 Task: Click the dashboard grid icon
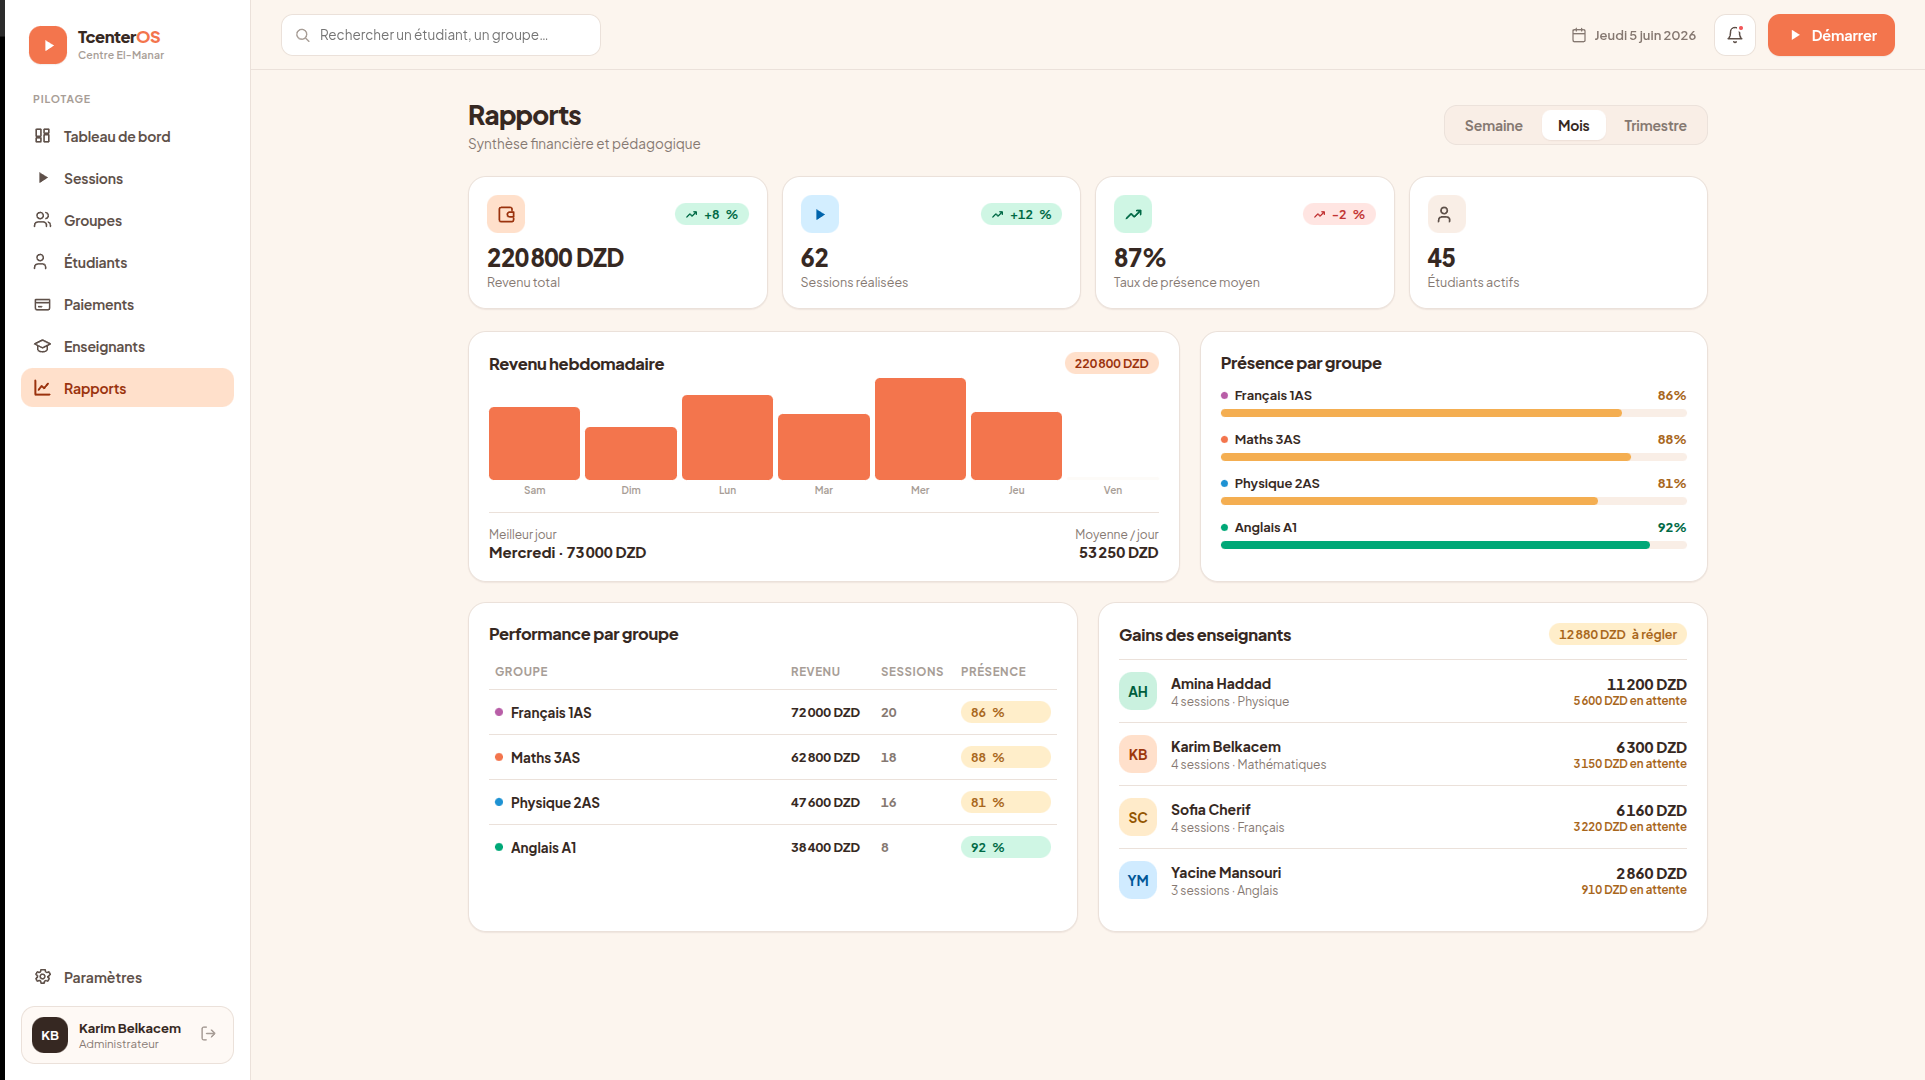(42, 136)
